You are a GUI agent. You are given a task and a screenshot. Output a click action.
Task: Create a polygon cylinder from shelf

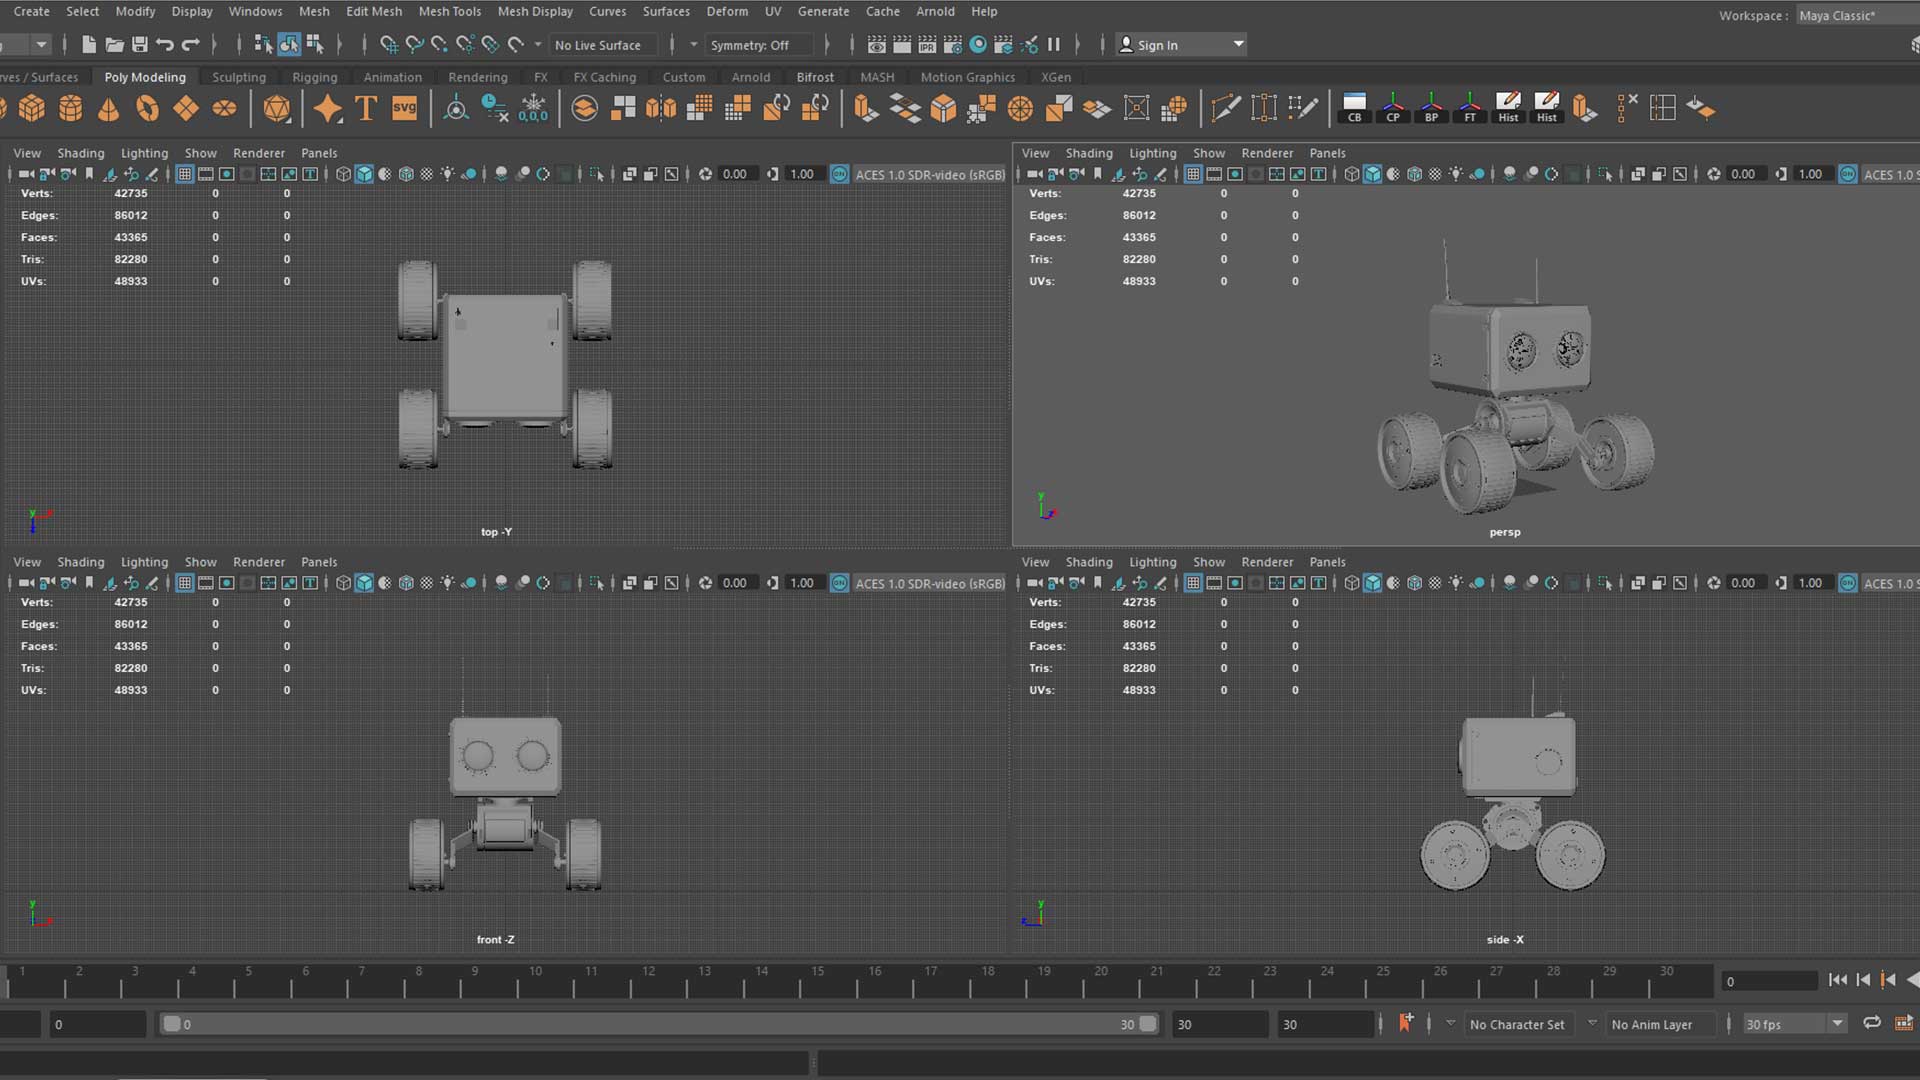70,108
